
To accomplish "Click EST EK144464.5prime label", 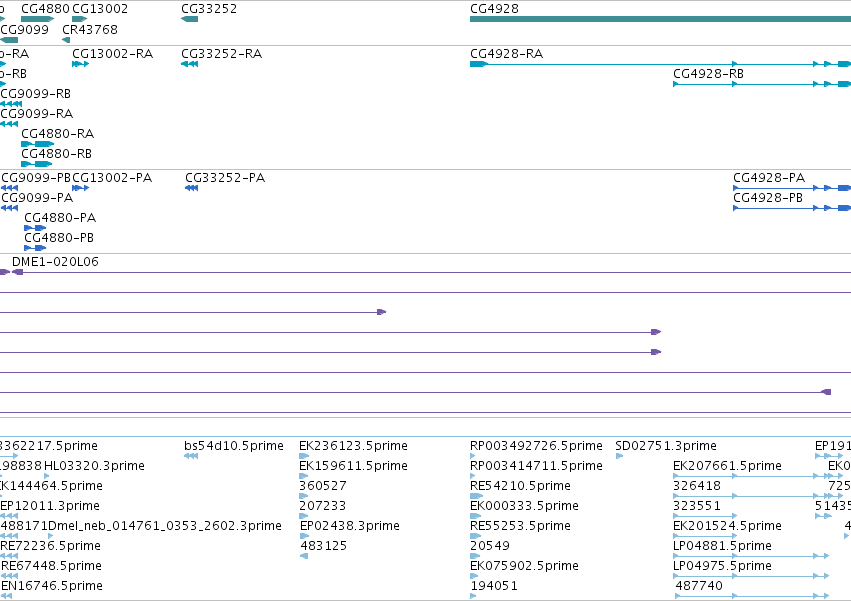I will tap(52, 486).
